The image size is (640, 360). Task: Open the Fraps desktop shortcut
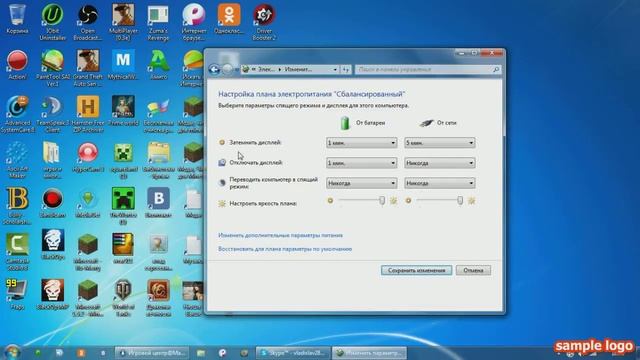tap(17, 294)
